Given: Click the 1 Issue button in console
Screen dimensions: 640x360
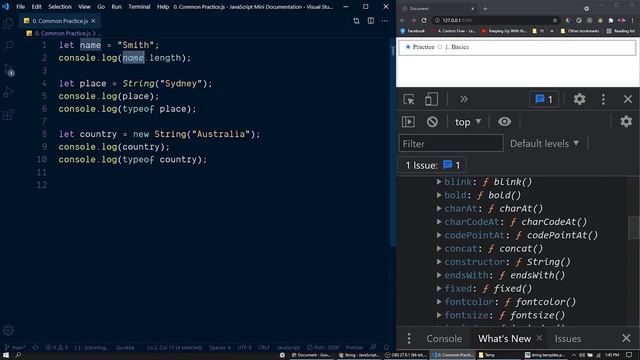Looking at the screenshot, I should pos(432,165).
